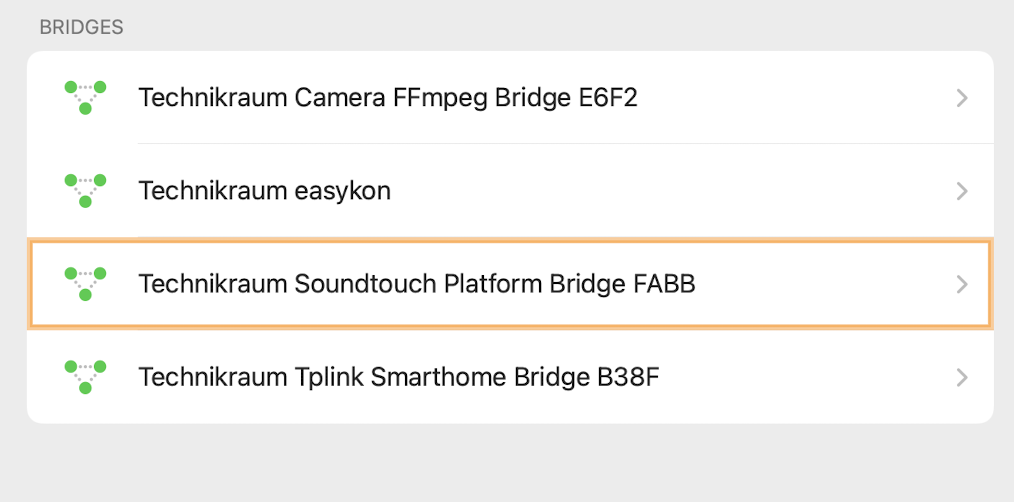The height and width of the screenshot is (502, 1014).
Task: Open Technikraum Soundtouch Platform Bridge FABB
Action: coord(416,285)
